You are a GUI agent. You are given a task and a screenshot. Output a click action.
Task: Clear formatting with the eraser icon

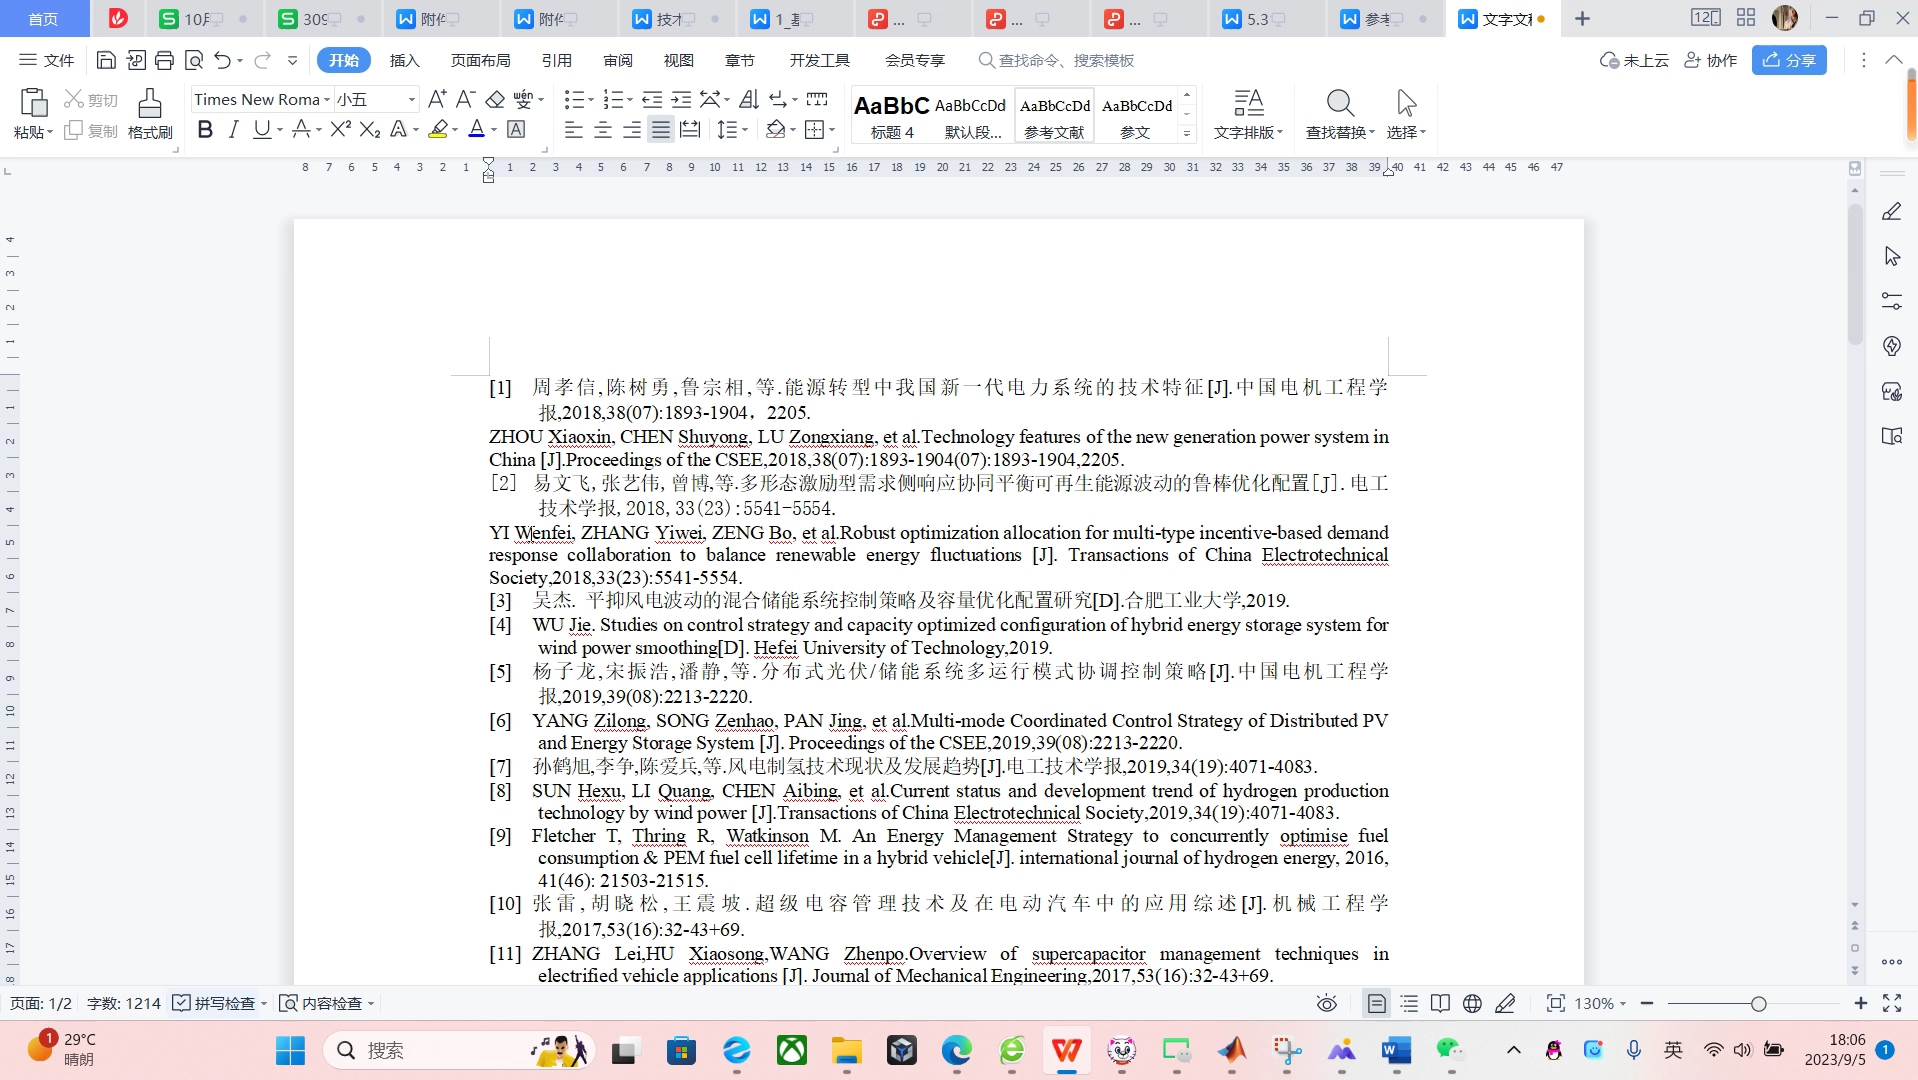pos(495,99)
